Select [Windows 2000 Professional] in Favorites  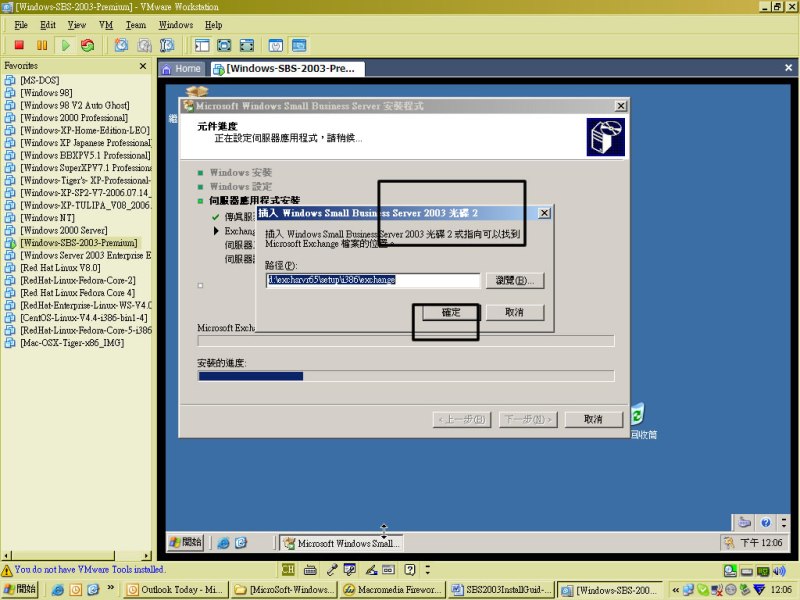coord(74,117)
